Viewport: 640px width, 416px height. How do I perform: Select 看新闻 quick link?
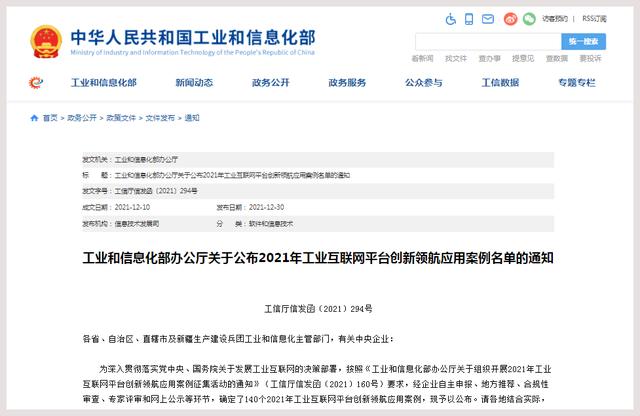(422, 59)
